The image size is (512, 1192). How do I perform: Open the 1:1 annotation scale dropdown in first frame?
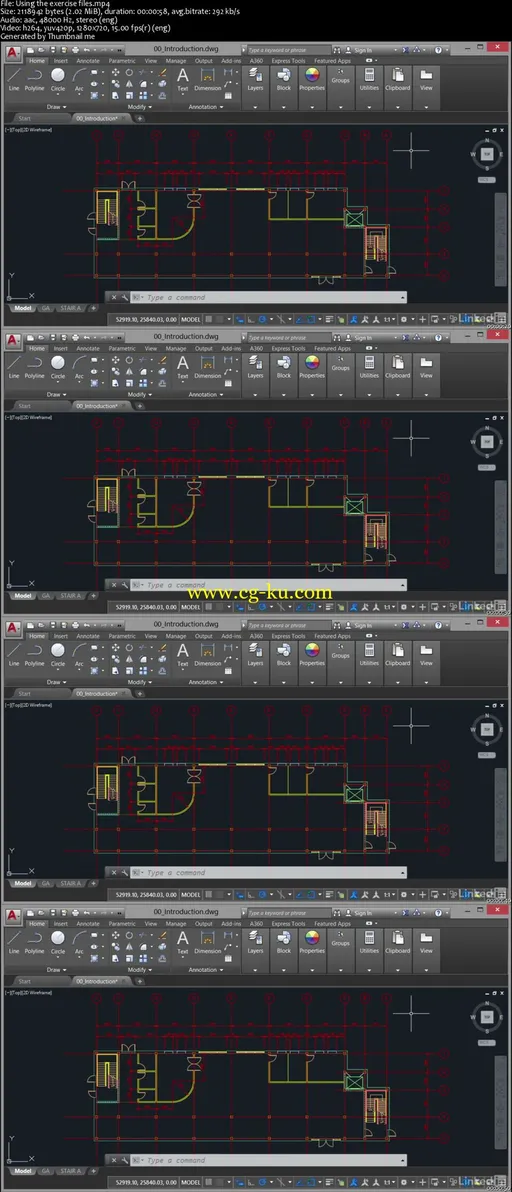tap(390, 320)
